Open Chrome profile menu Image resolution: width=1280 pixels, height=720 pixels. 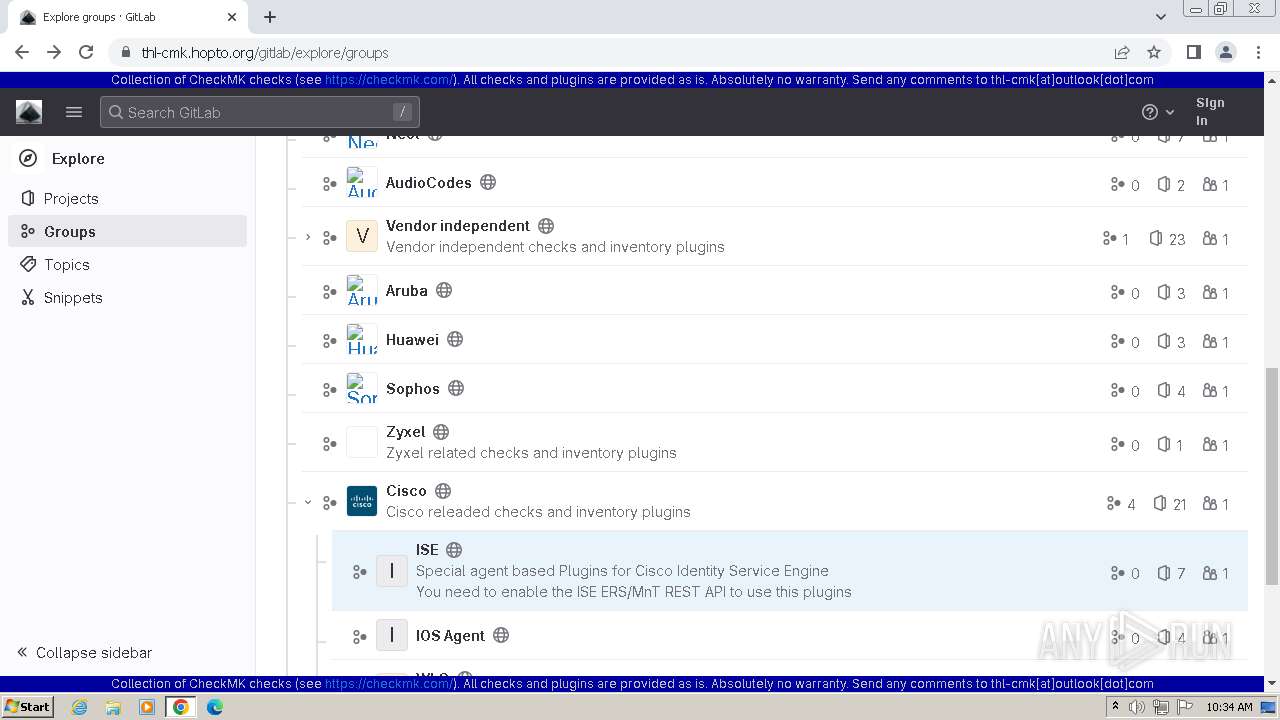click(1225, 52)
